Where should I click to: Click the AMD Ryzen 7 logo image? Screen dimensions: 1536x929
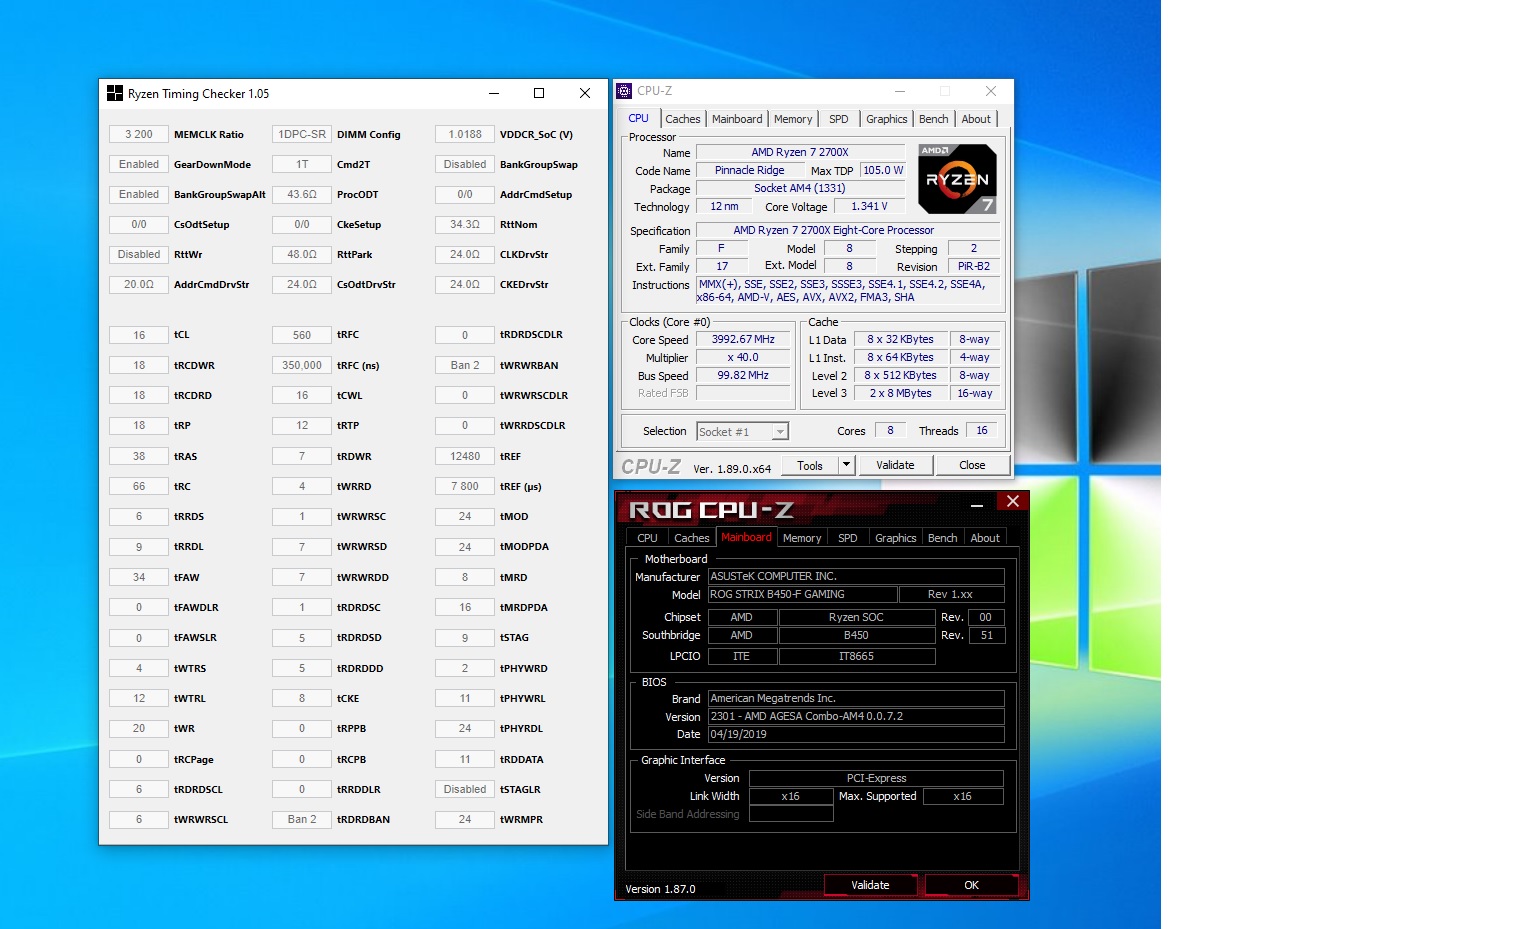[957, 178]
